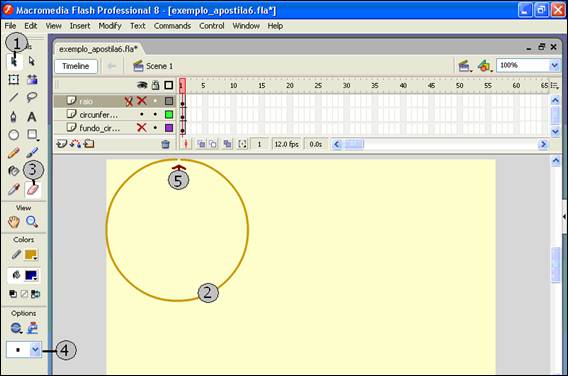Select the Gradient Transform tool

(x=32, y=79)
